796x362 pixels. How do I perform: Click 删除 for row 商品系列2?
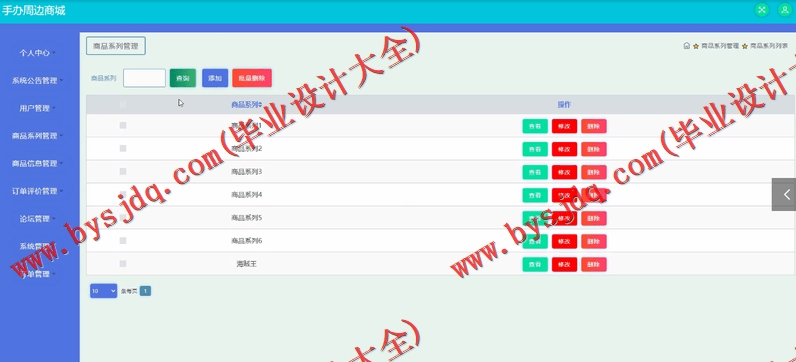[x=594, y=149]
